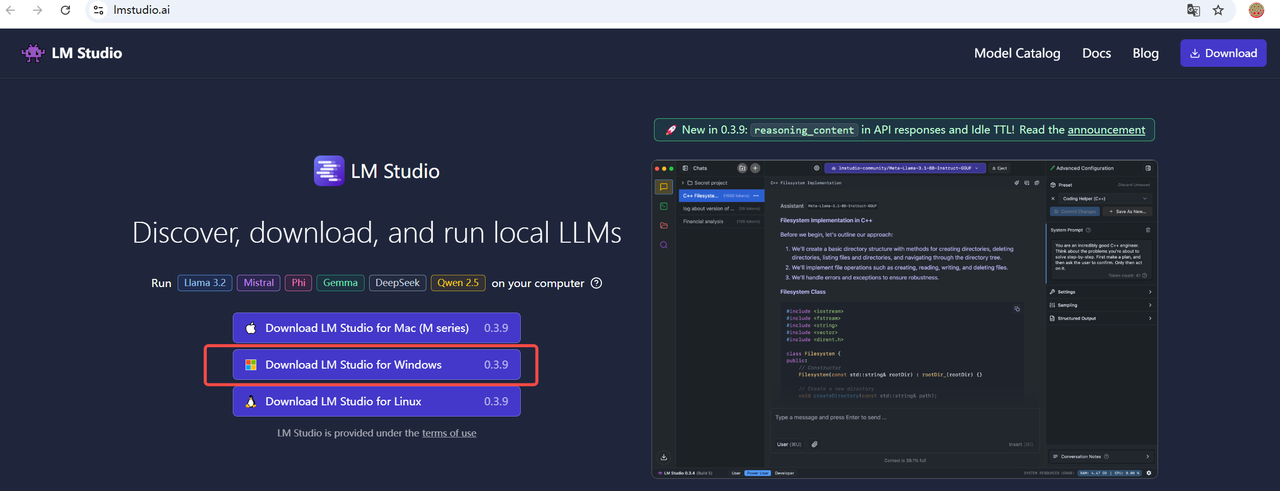The image size is (1280, 491).
Task: Click Commit Changes in preview
Action: click(1075, 211)
